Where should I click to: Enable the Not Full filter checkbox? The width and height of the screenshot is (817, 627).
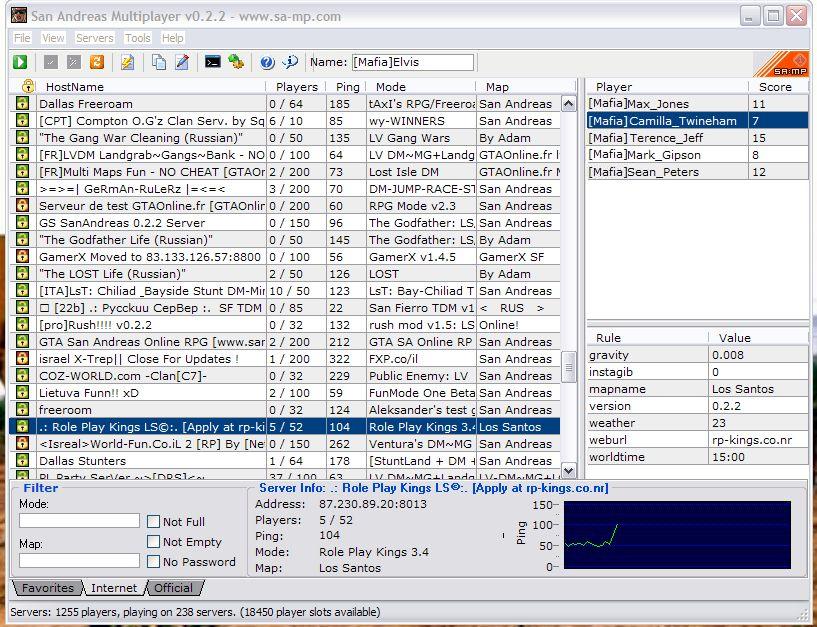[x=153, y=522]
